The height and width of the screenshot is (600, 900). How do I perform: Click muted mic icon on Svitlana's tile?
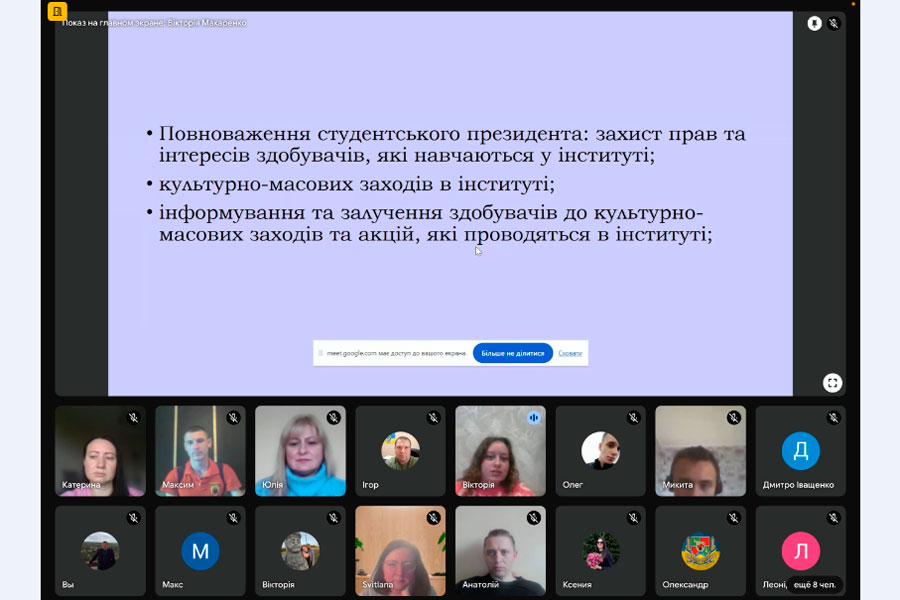pyautogui.click(x=433, y=518)
